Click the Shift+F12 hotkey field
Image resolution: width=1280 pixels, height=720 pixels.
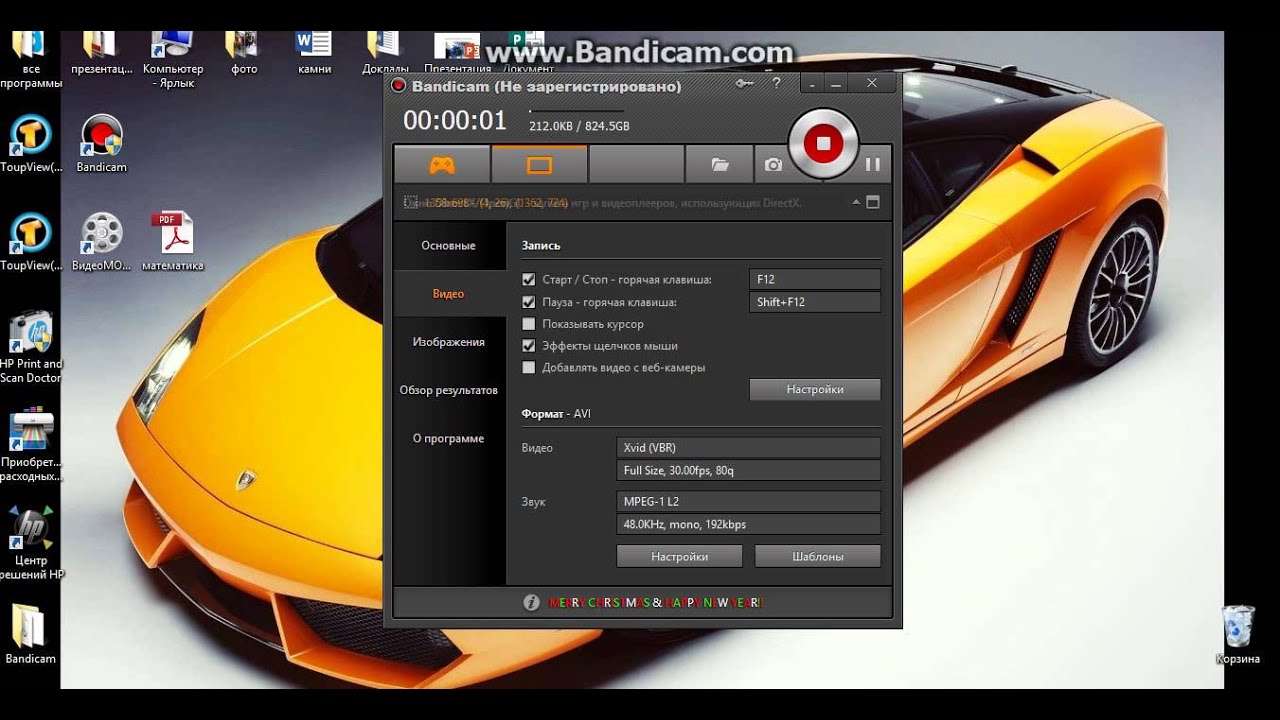click(815, 302)
